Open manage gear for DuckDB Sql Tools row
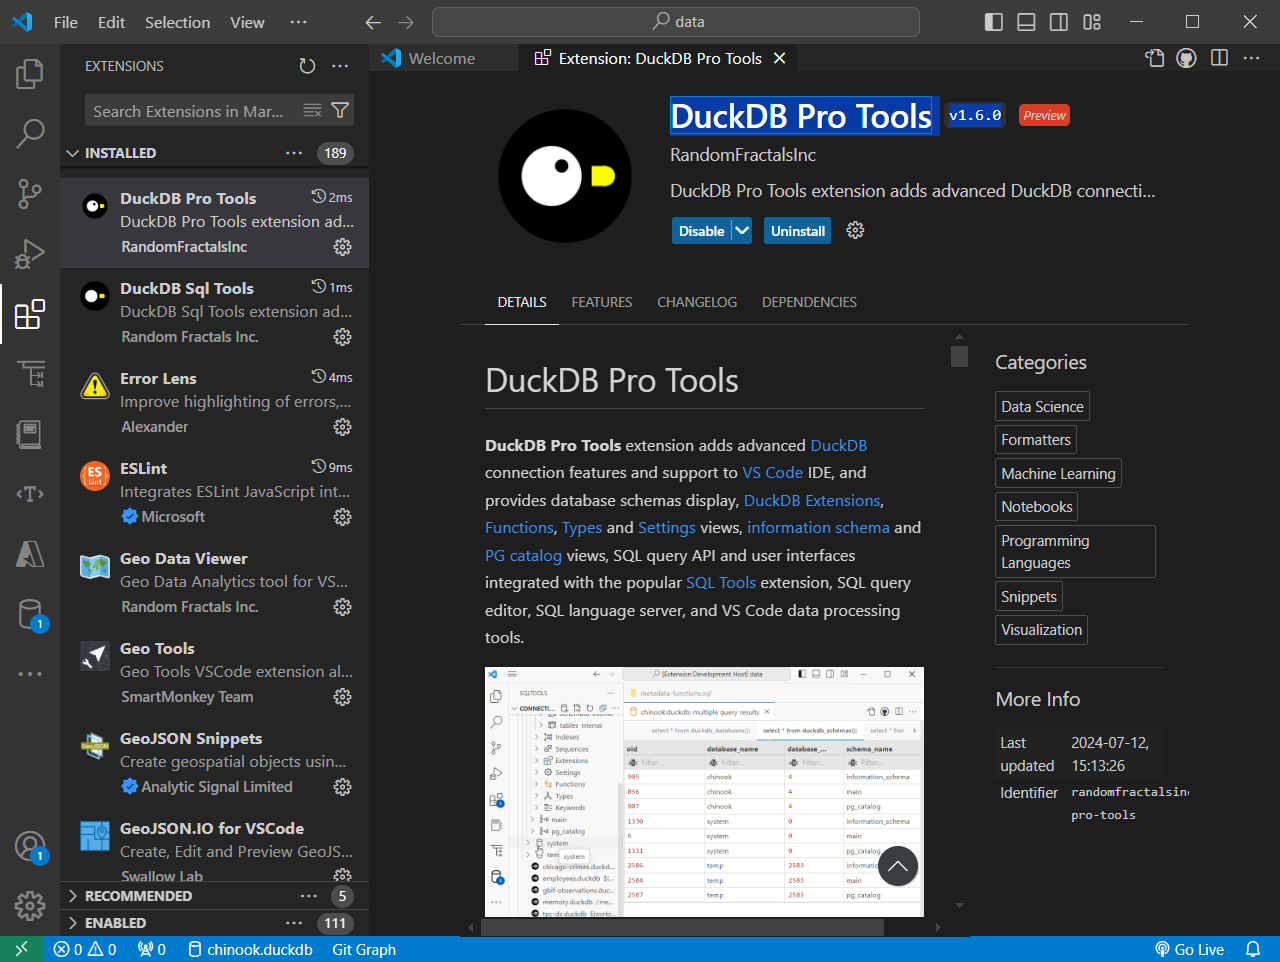The image size is (1280, 962). [x=342, y=337]
